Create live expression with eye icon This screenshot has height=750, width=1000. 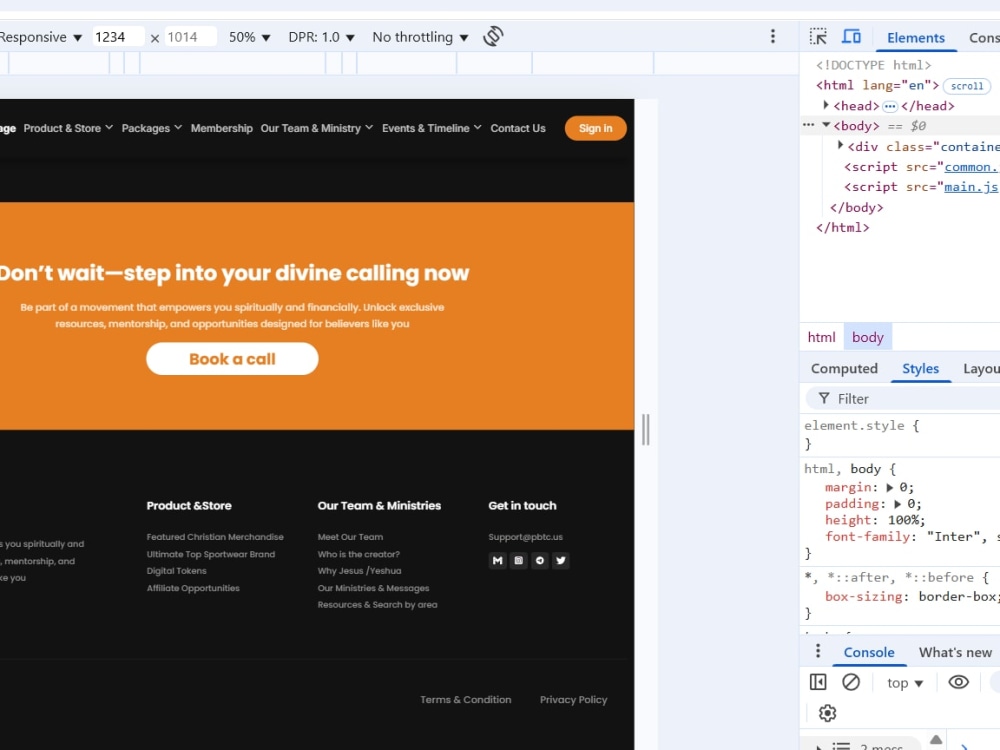(x=958, y=682)
